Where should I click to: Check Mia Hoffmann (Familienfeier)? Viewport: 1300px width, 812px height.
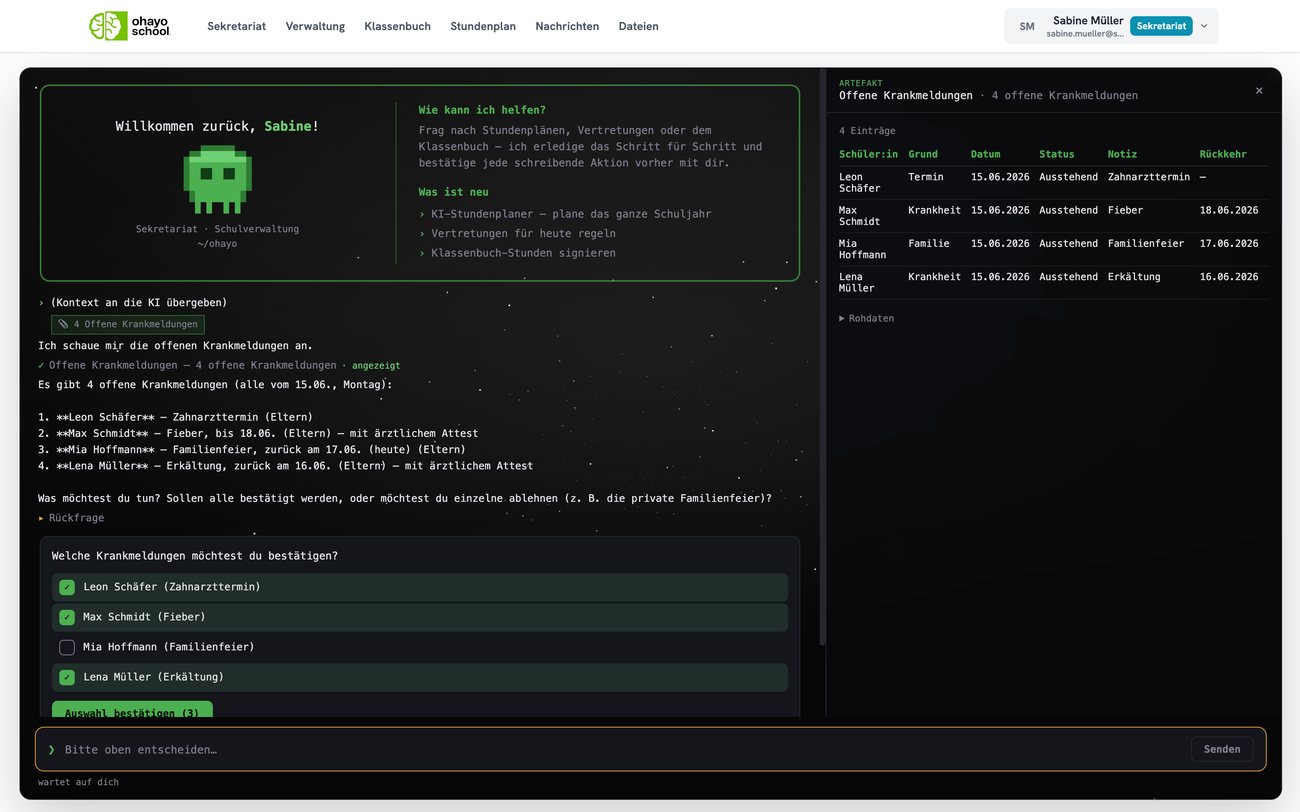click(67, 647)
